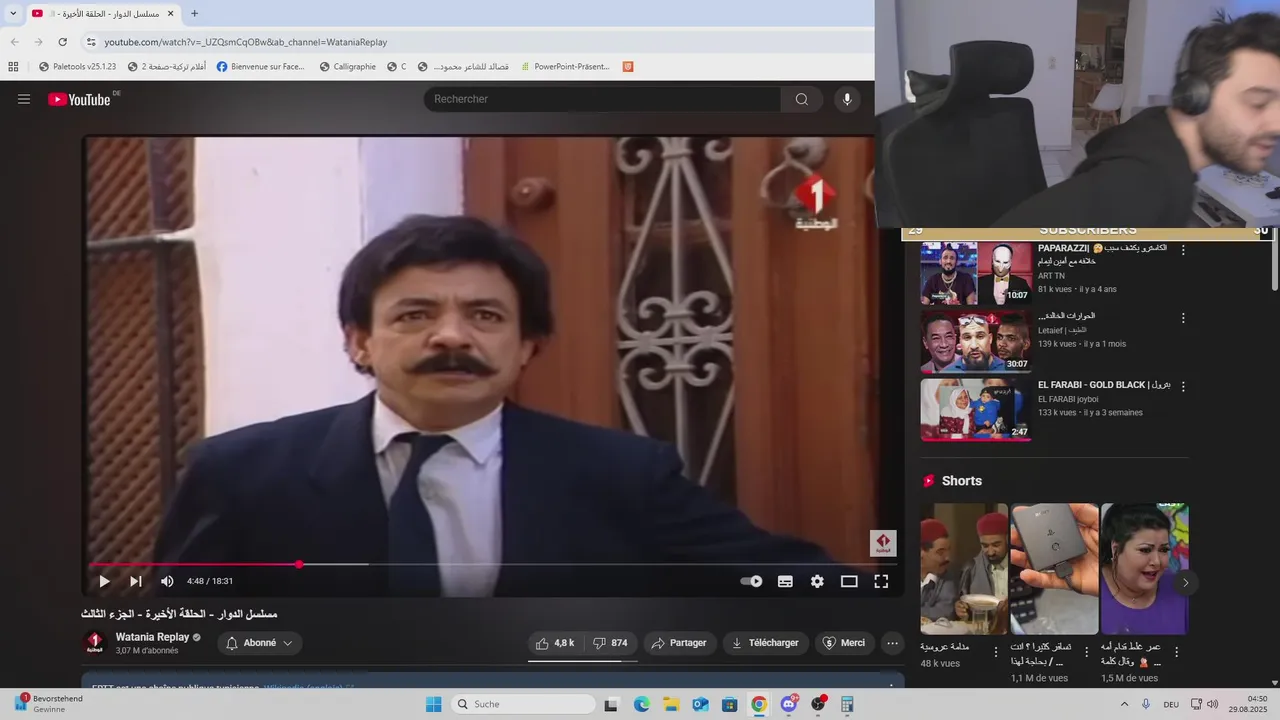Open PAPARAZZI video thumbnail
1280x720 pixels.
point(975,273)
